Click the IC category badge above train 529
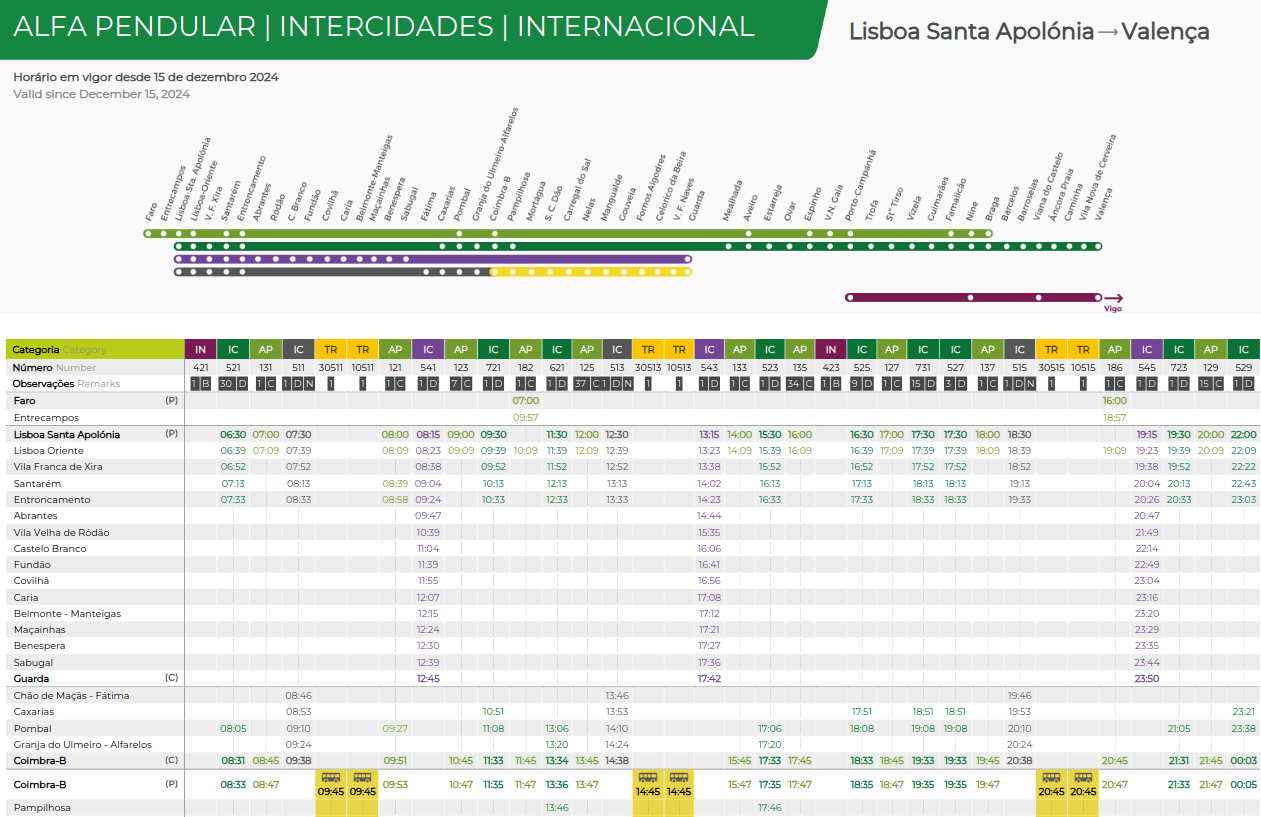The width and height of the screenshot is (1261, 817). [x=1244, y=349]
